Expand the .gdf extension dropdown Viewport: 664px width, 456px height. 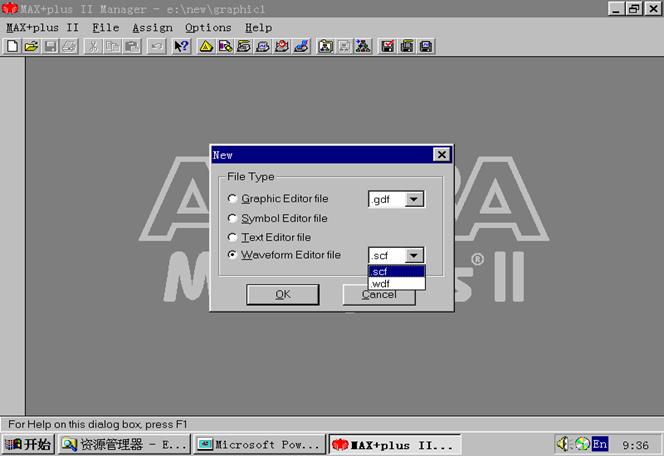point(414,199)
